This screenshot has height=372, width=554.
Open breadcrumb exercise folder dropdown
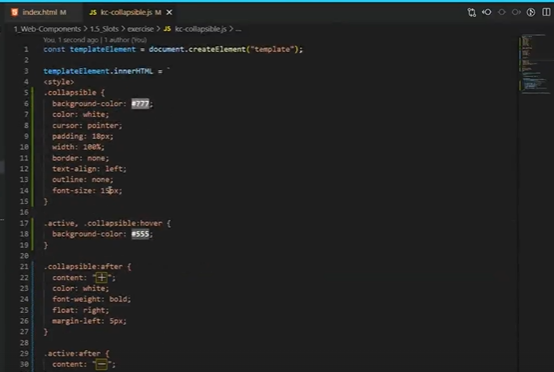click(x=140, y=29)
